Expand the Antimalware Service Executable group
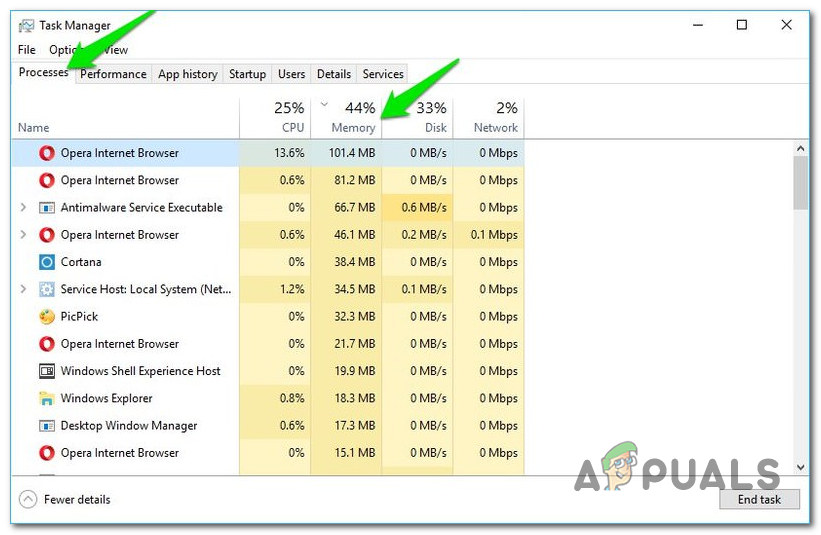The height and width of the screenshot is (535, 821). (x=23, y=207)
